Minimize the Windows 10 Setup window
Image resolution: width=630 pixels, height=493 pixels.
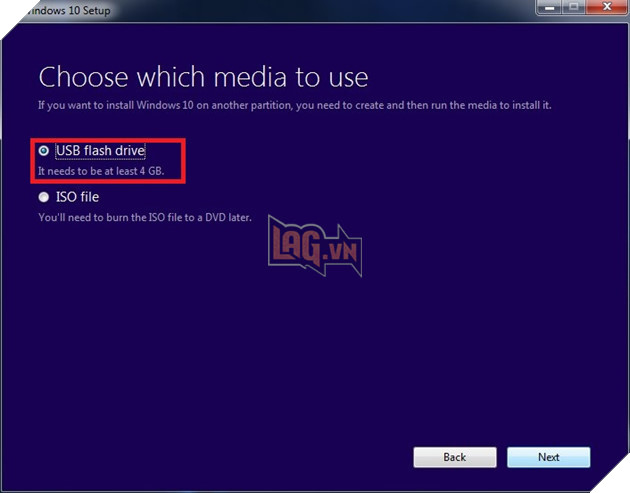tap(550, 7)
